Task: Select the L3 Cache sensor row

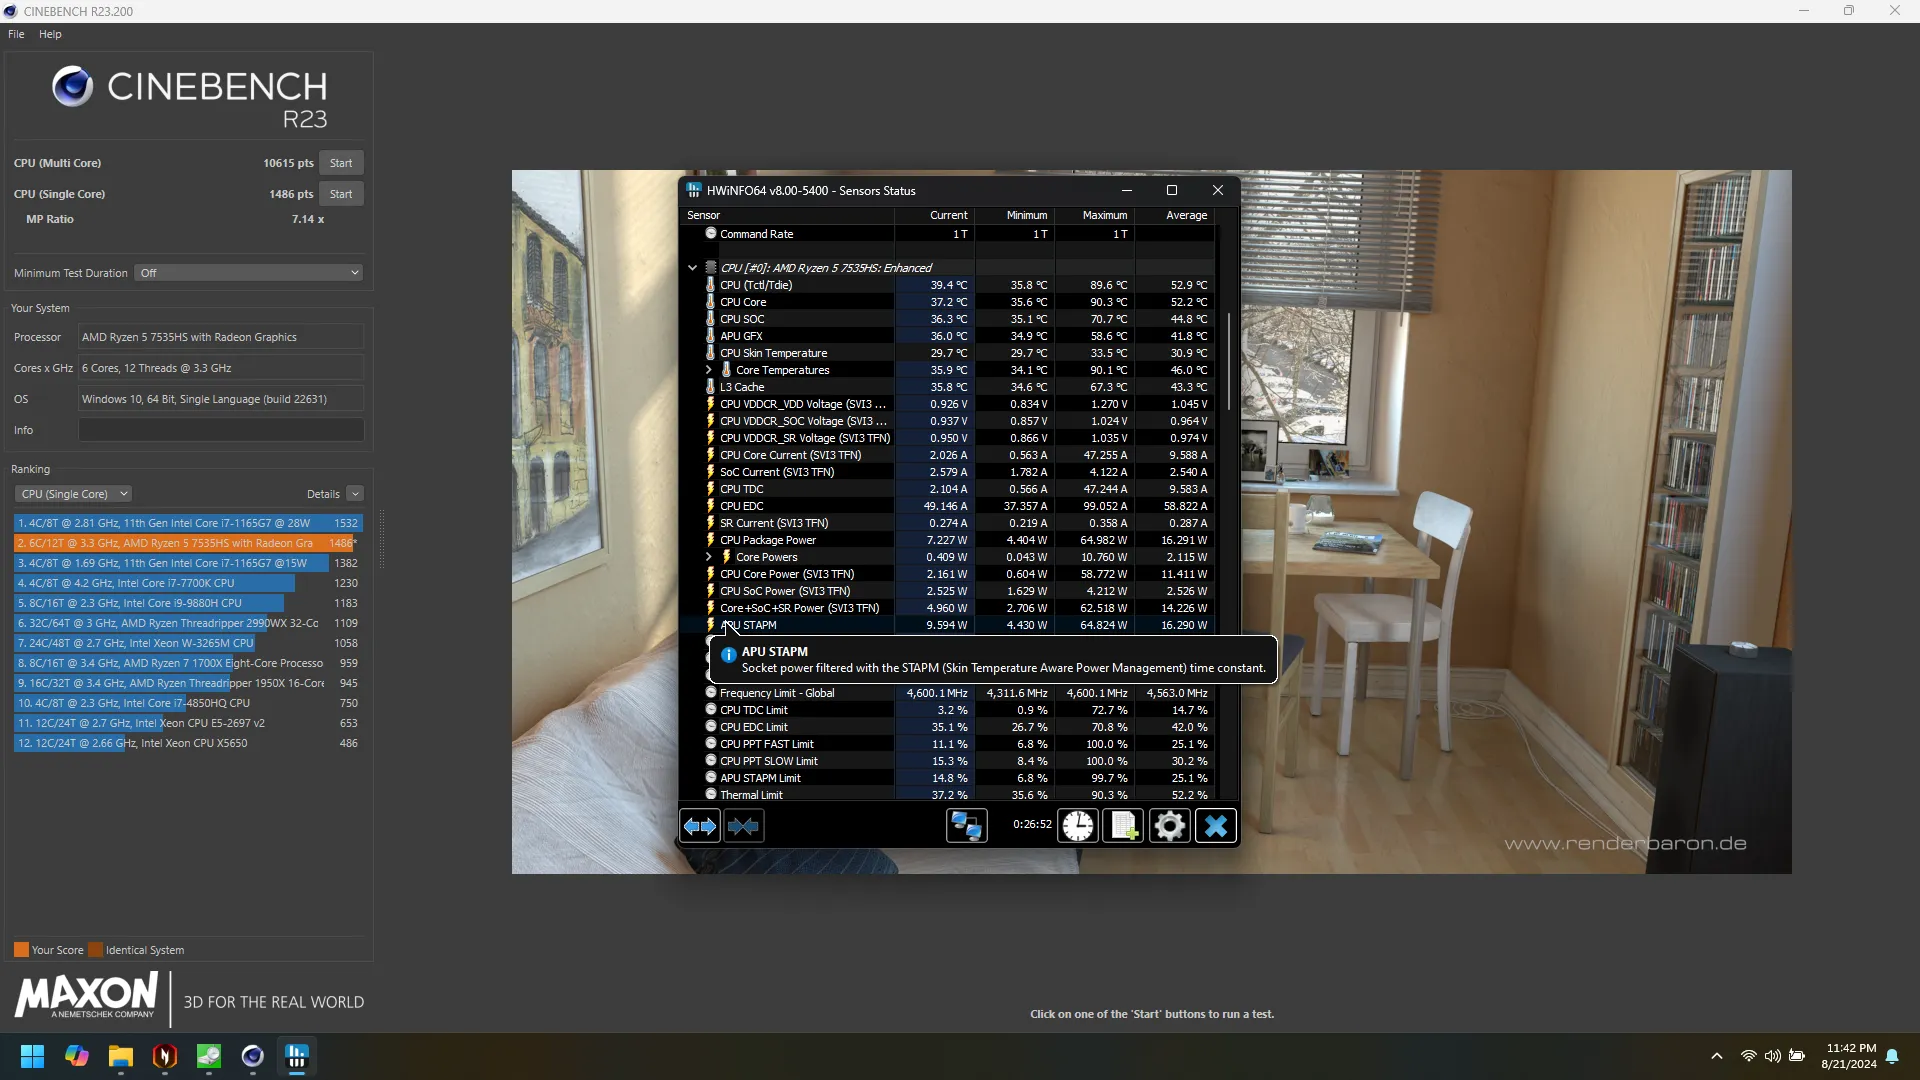Action: tap(948, 387)
